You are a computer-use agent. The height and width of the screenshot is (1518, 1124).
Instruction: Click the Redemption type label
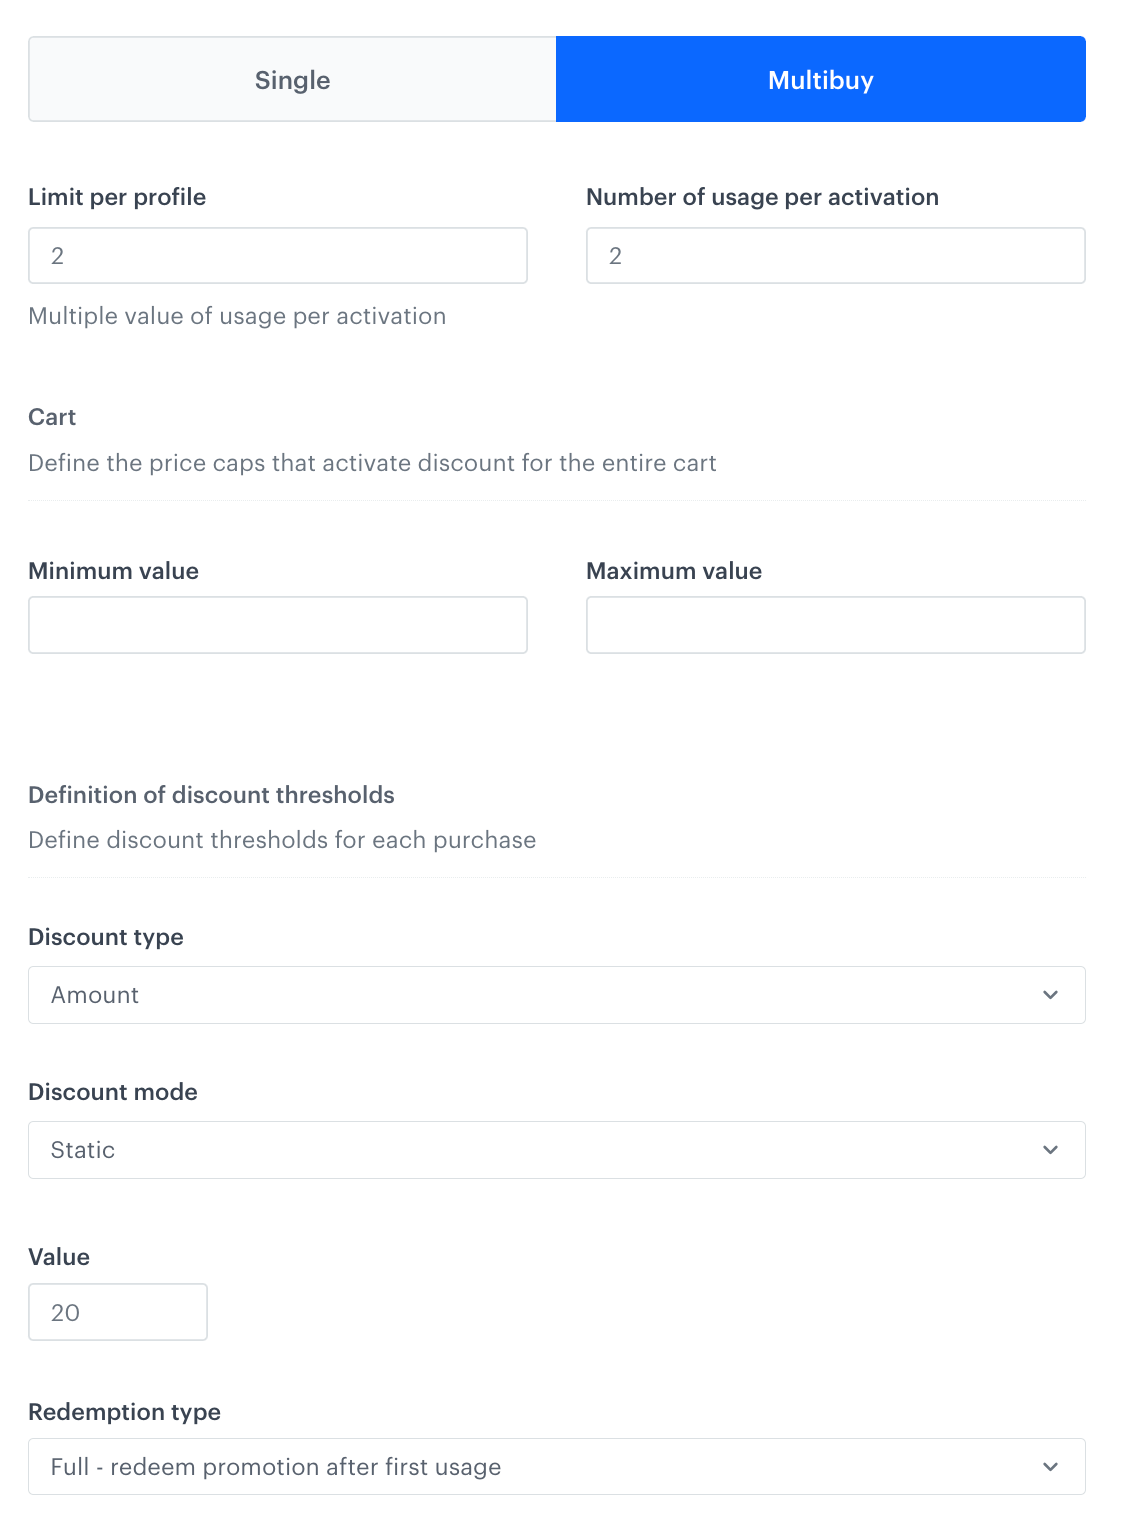tap(125, 1412)
